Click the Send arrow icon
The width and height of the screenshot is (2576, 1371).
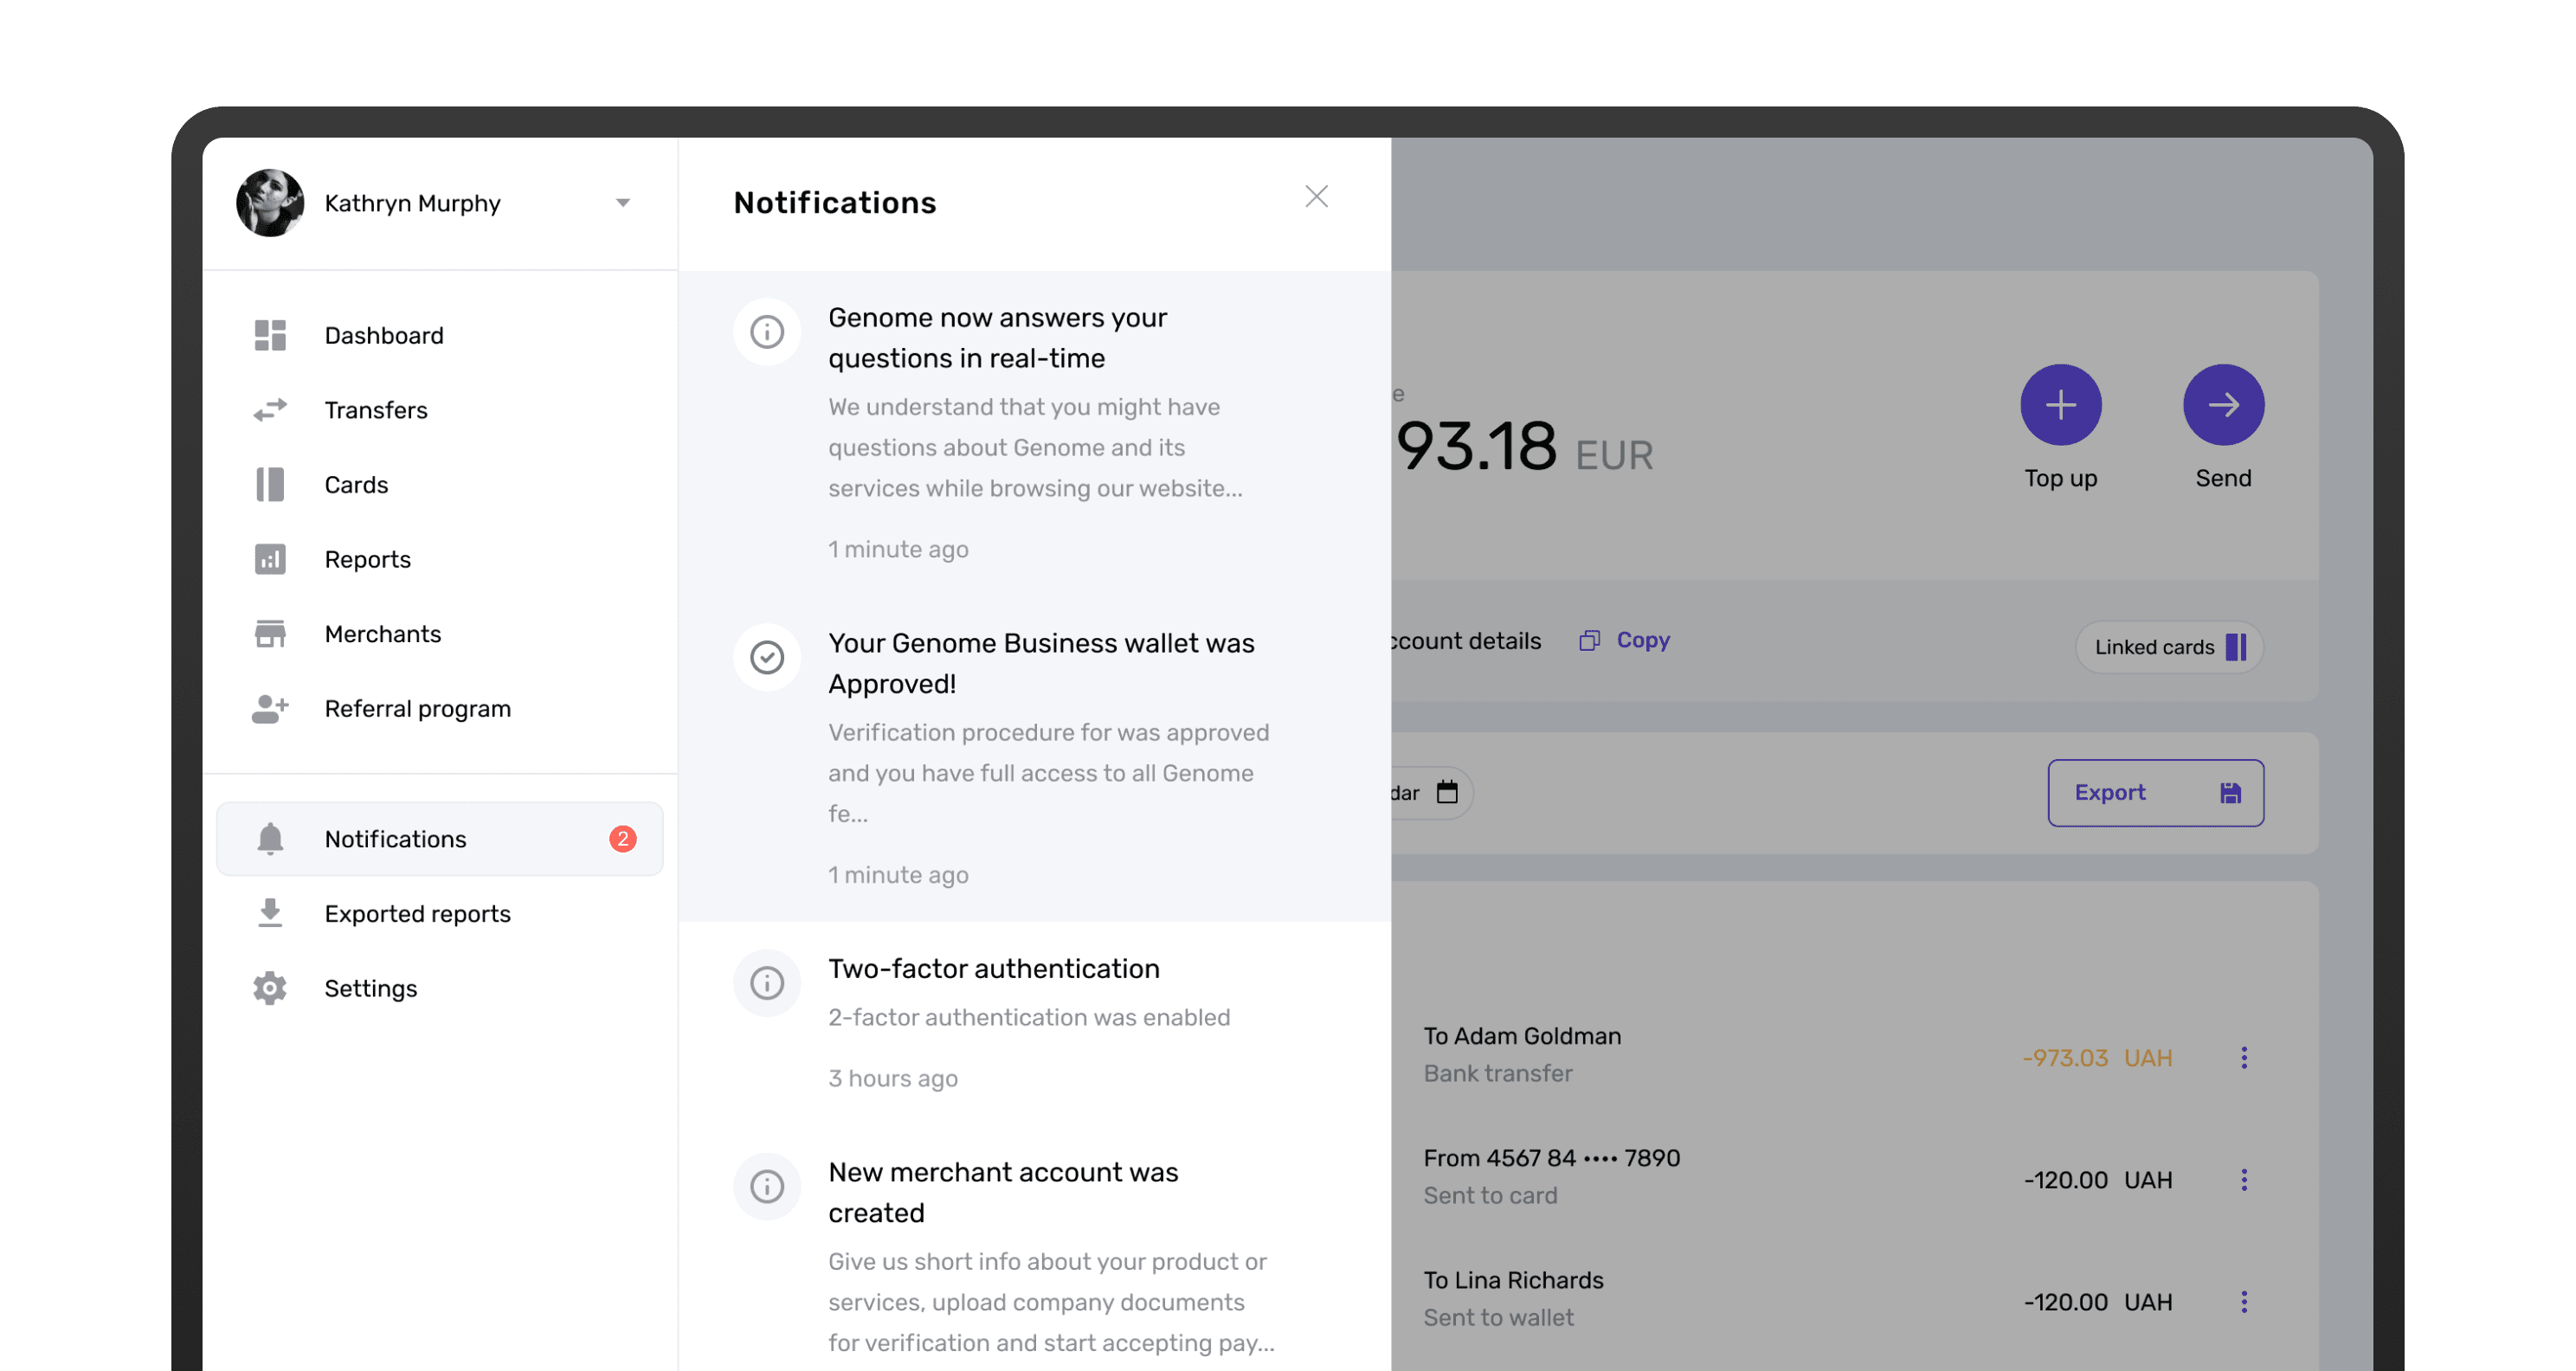point(2223,405)
